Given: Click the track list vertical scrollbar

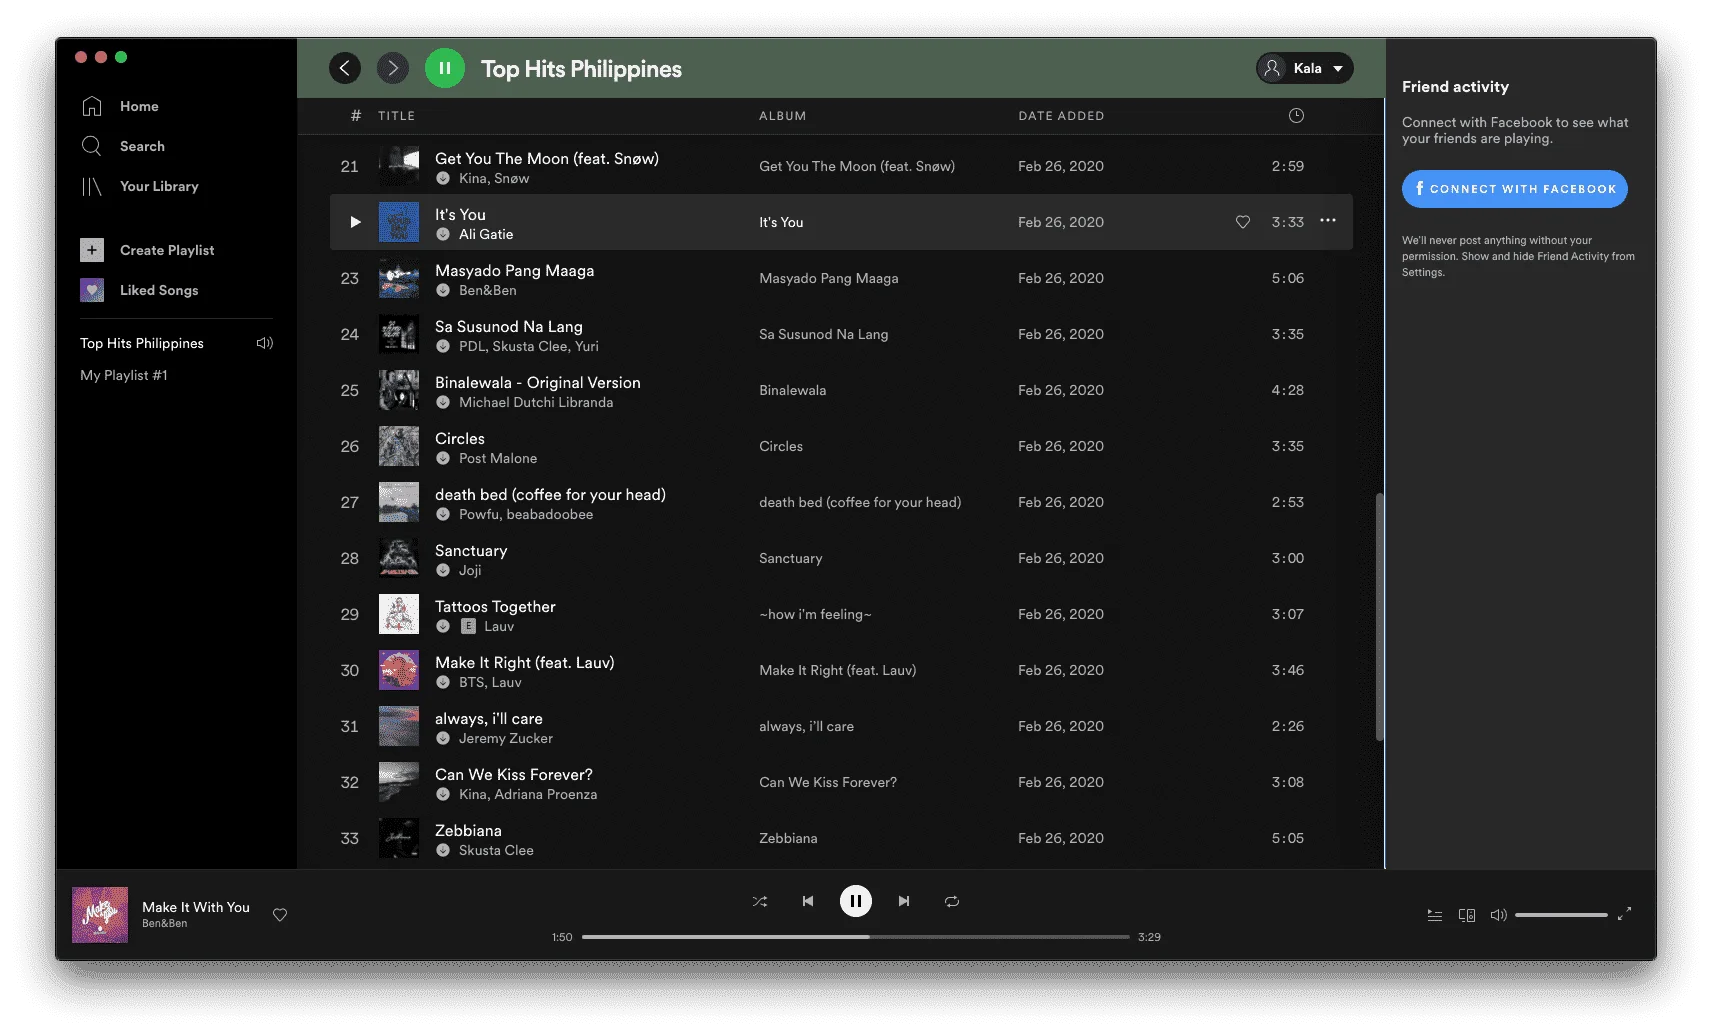Looking at the screenshot, I should tap(1380, 616).
